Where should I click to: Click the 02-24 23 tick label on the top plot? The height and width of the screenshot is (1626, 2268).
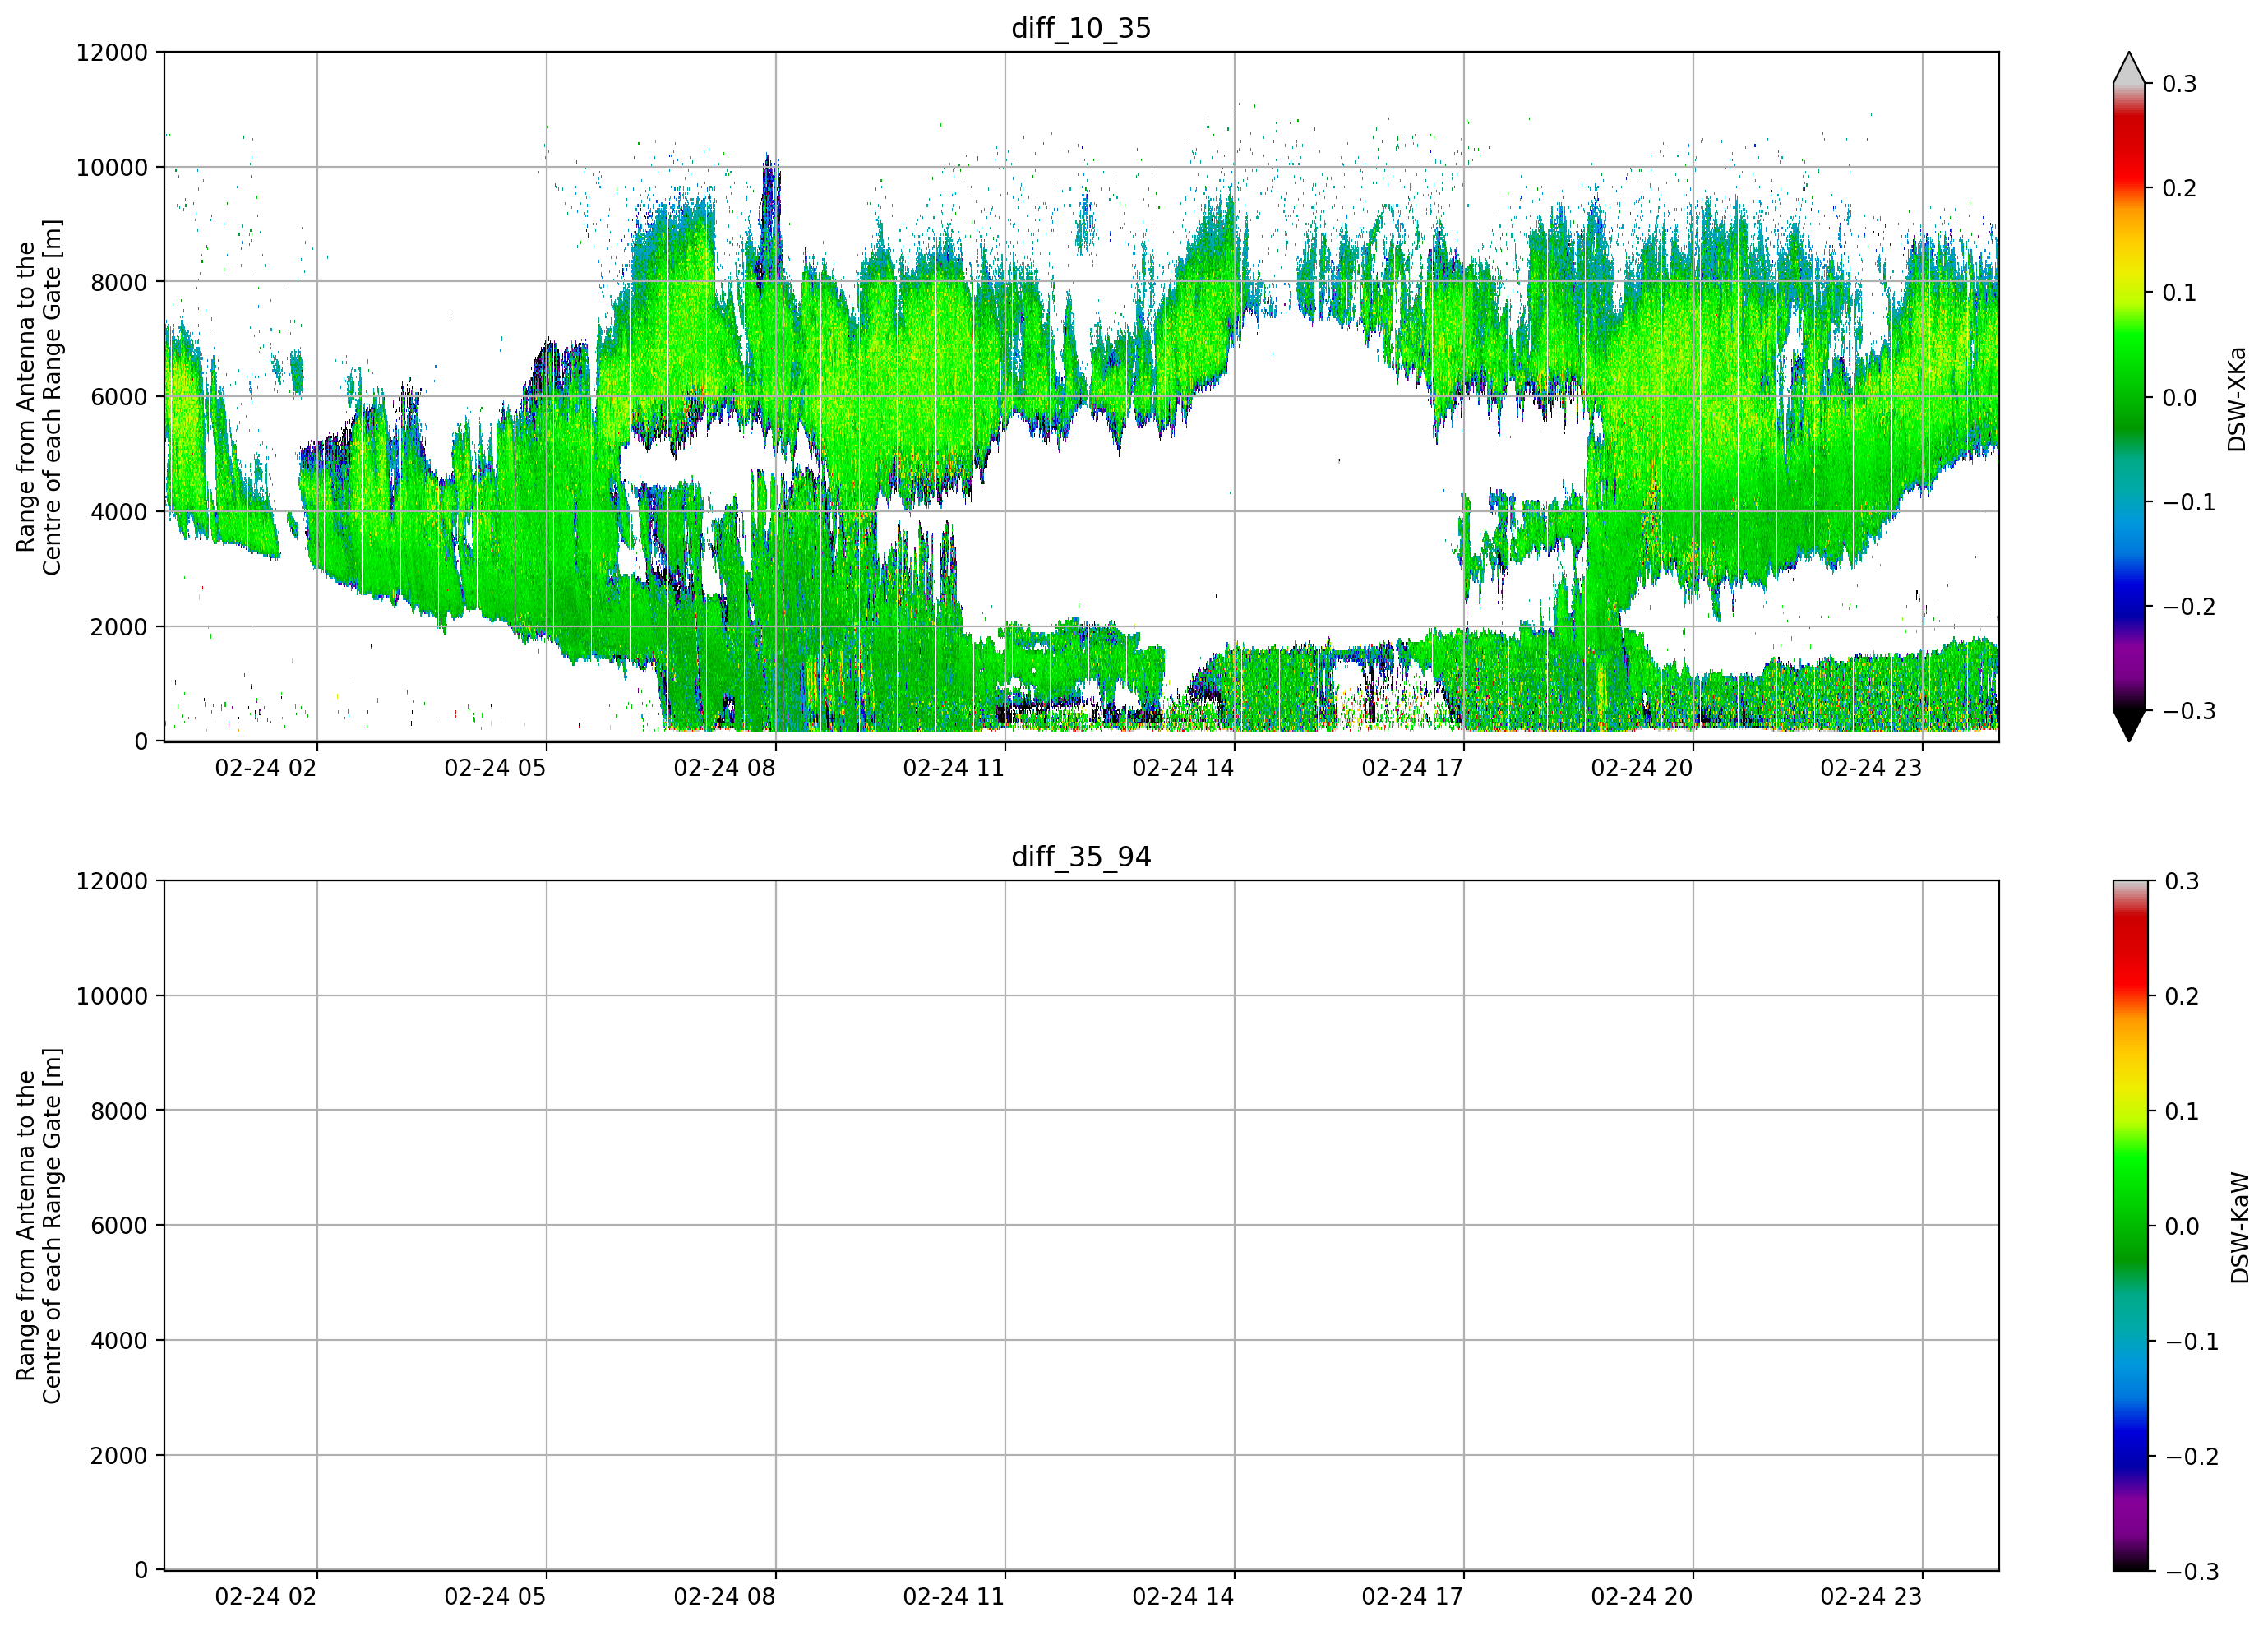(x=1871, y=768)
